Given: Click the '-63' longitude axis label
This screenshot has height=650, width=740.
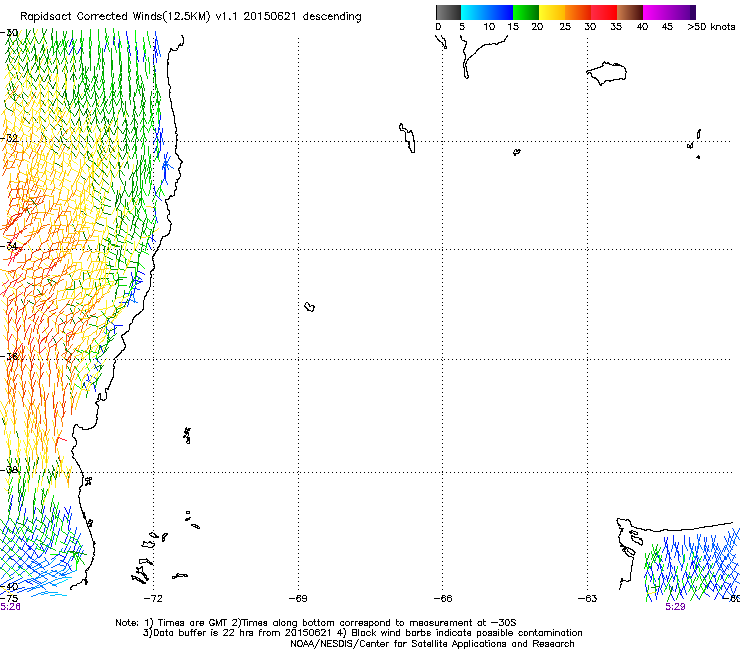Looking at the screenshot, I should [x=587, y=599].
